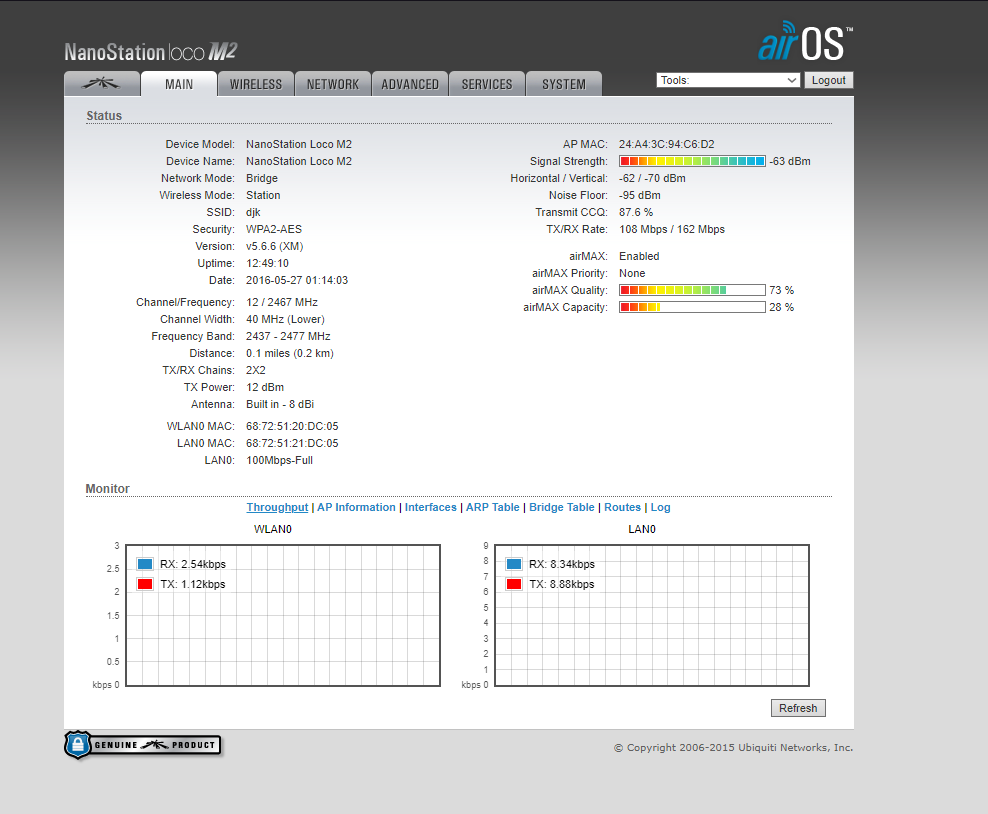The height and width of the screenshot is (814, 988).
Task: Click the WLAN0 throughput graph
Action: pyautogui.click(x=283, y=616)
